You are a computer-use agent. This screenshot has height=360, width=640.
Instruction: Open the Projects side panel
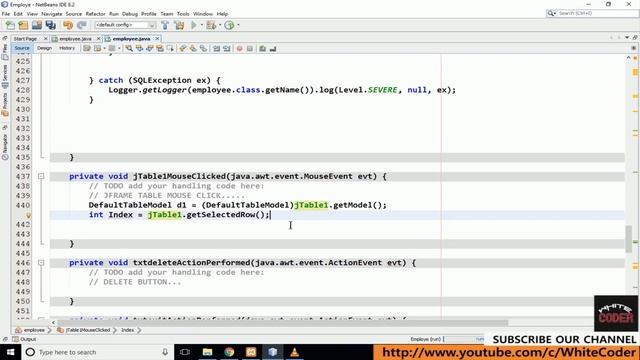tap(5, 104)
